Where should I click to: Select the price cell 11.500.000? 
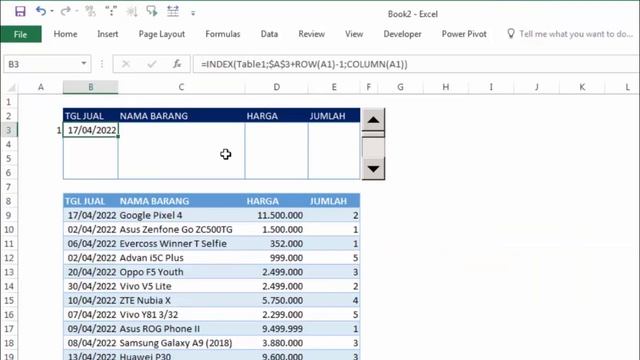[x=276, y=215]
